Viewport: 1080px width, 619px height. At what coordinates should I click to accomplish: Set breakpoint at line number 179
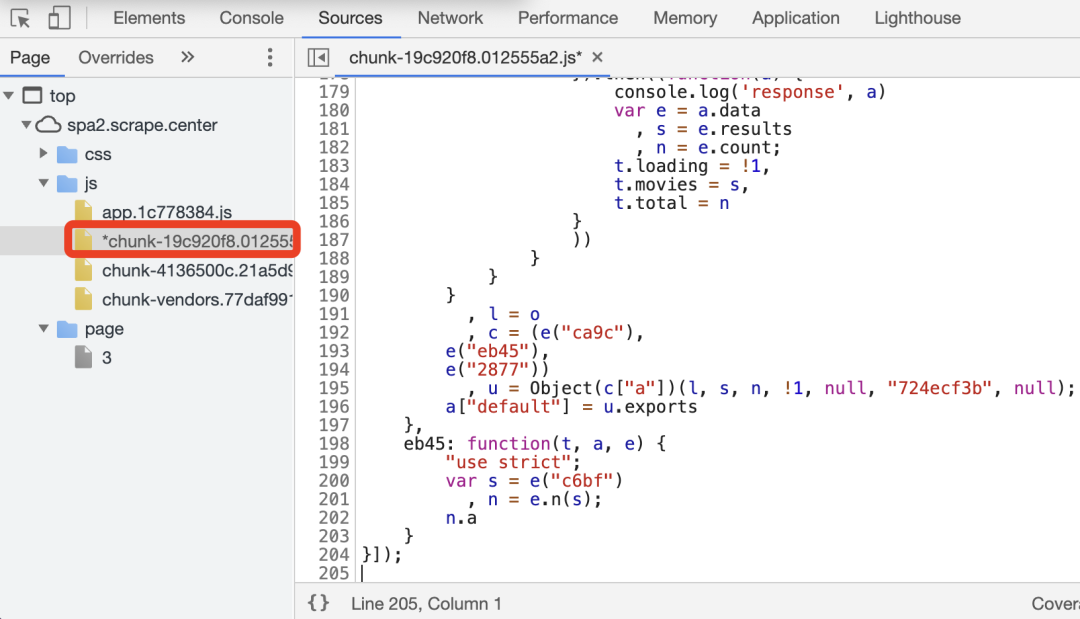point(334,92)
